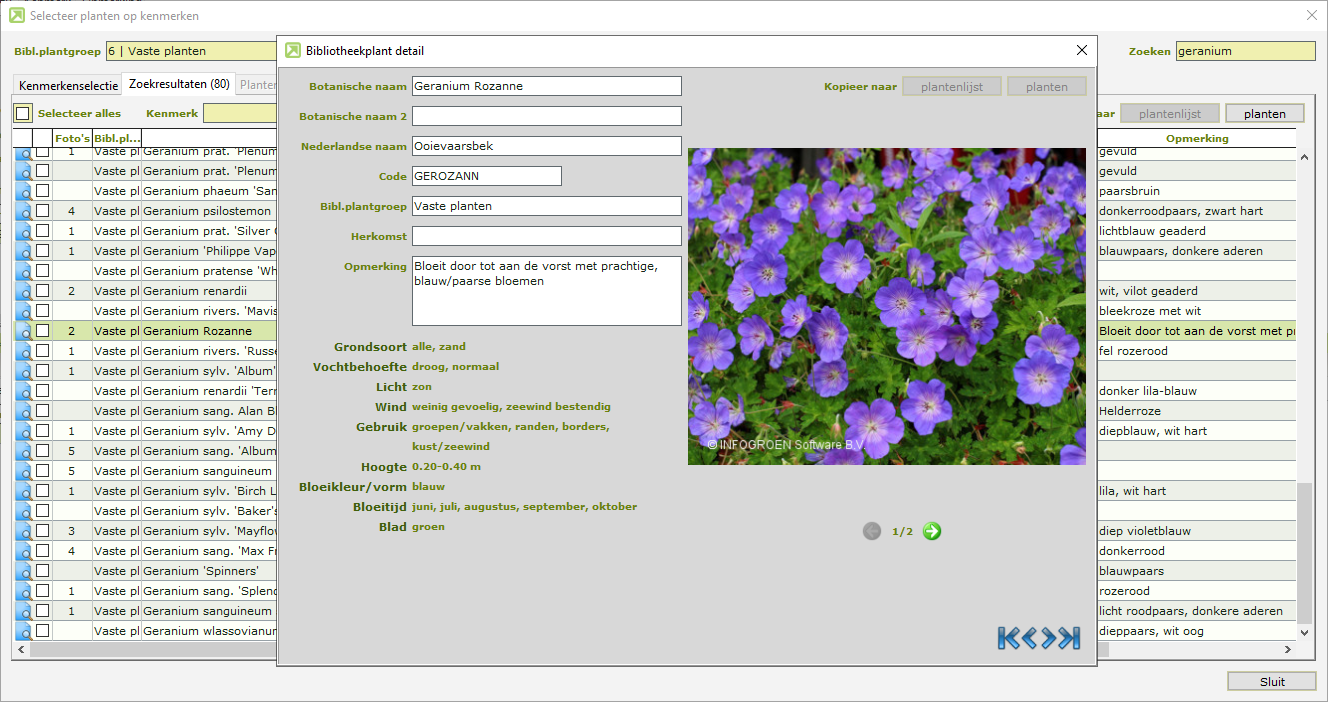Open detail icon for Geranium 'Spinners'
Viewport: 1328px width, 702px height.
tap(23, 571)
